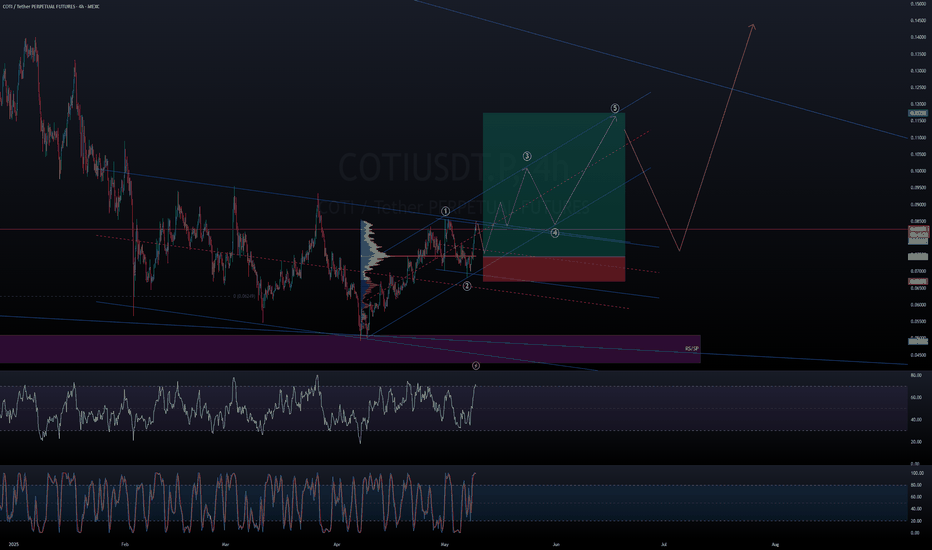932x550 pixels.
Task: Click the 0.11000 price axis label
Action: pyautogui.click(x=918, y=137)
